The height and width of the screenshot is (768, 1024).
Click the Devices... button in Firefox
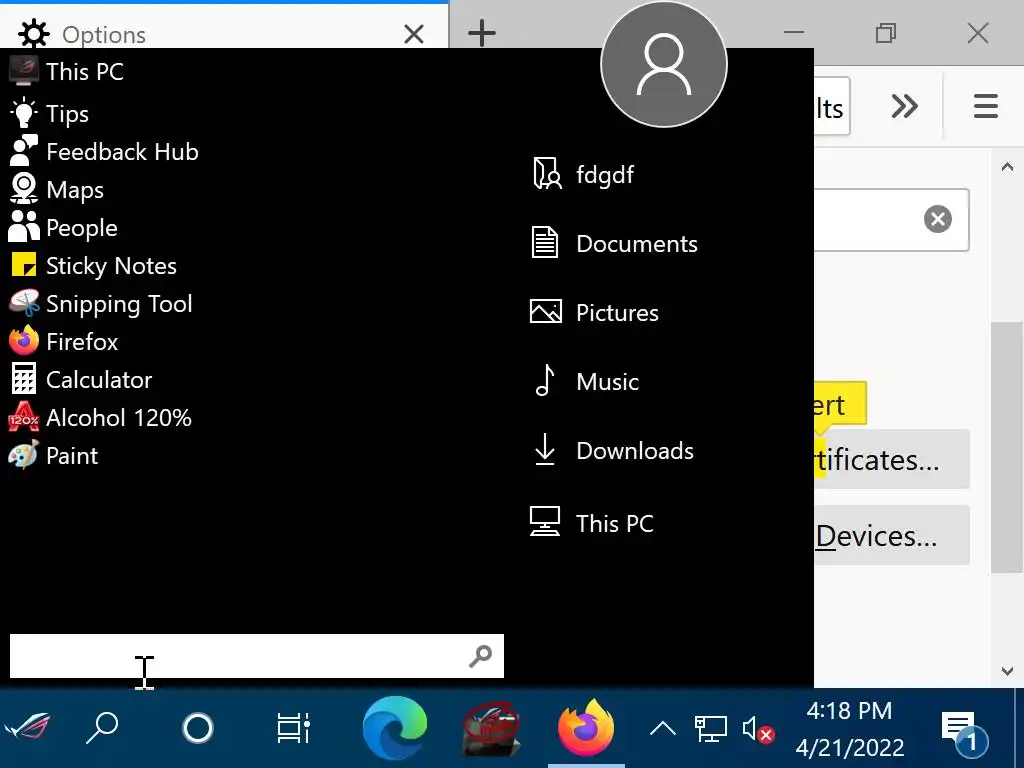click(x=892, y=536)
